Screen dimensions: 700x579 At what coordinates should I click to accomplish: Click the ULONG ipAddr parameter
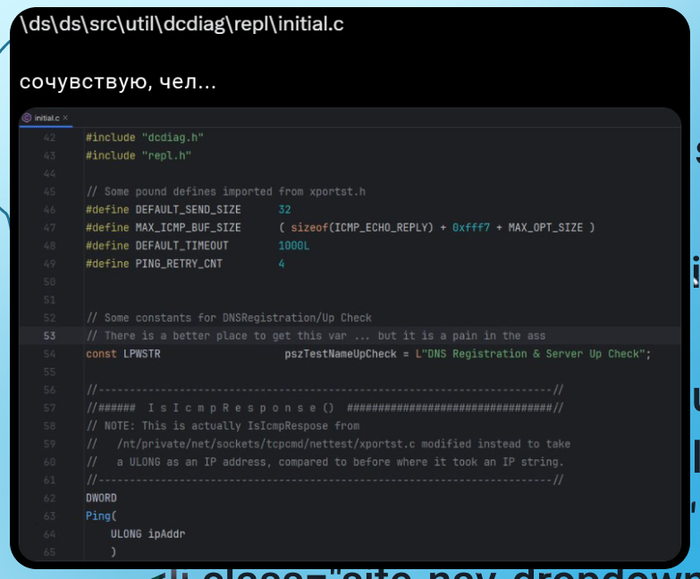coord(148,533)
